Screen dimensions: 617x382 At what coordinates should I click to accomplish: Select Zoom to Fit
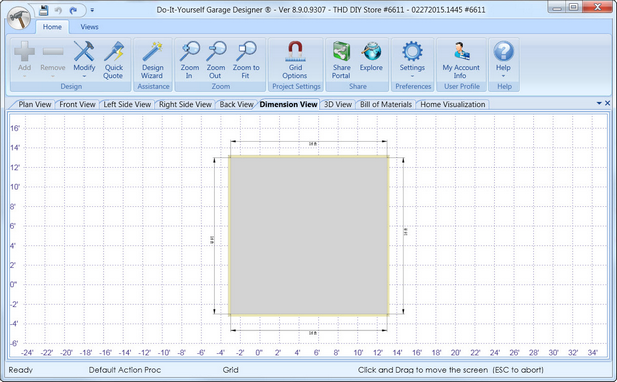tap(246, 60)
